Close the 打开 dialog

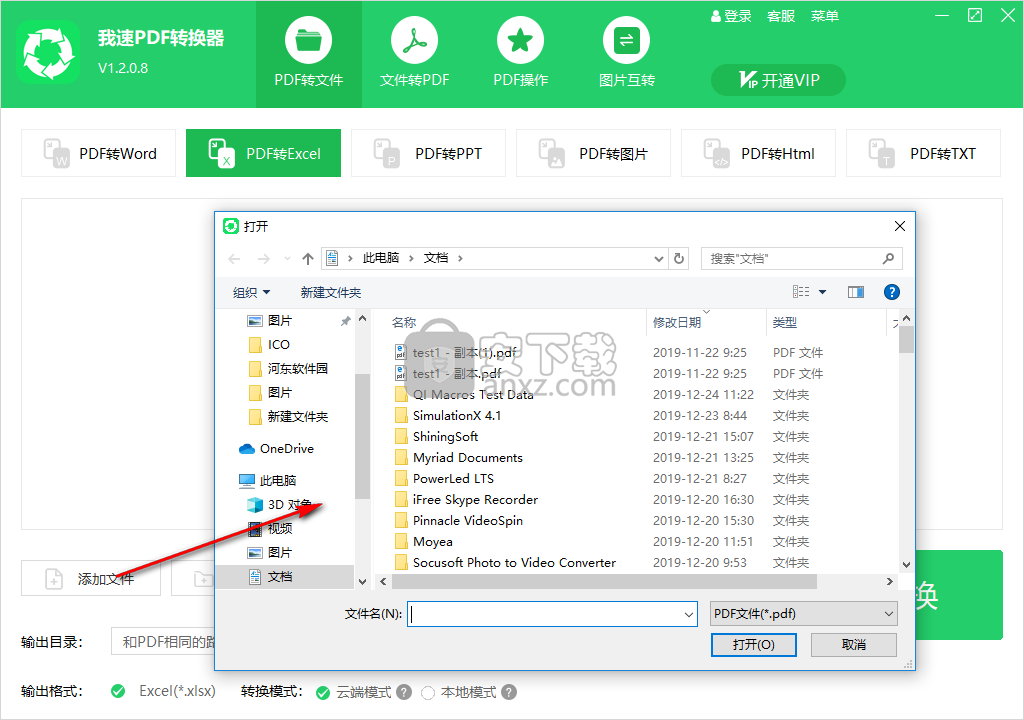[x=899, y=226]
